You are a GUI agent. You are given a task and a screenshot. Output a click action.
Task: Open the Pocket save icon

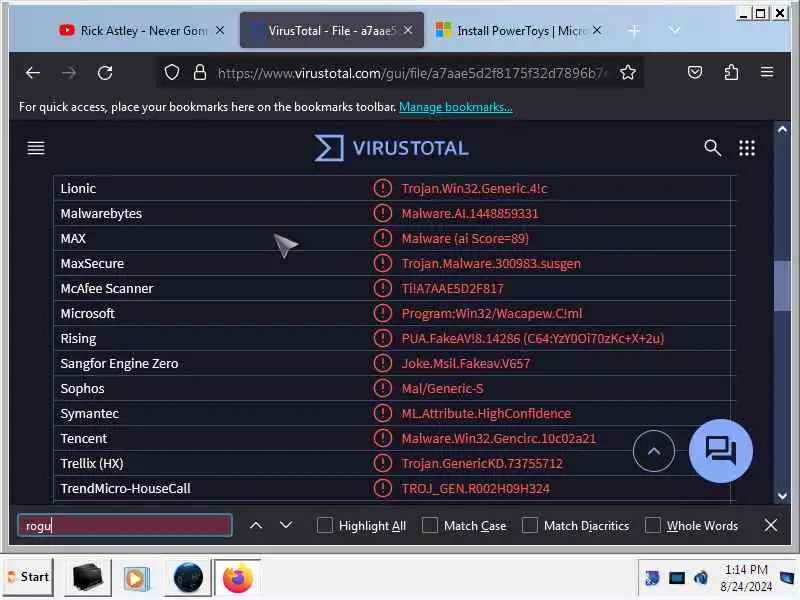695,72
